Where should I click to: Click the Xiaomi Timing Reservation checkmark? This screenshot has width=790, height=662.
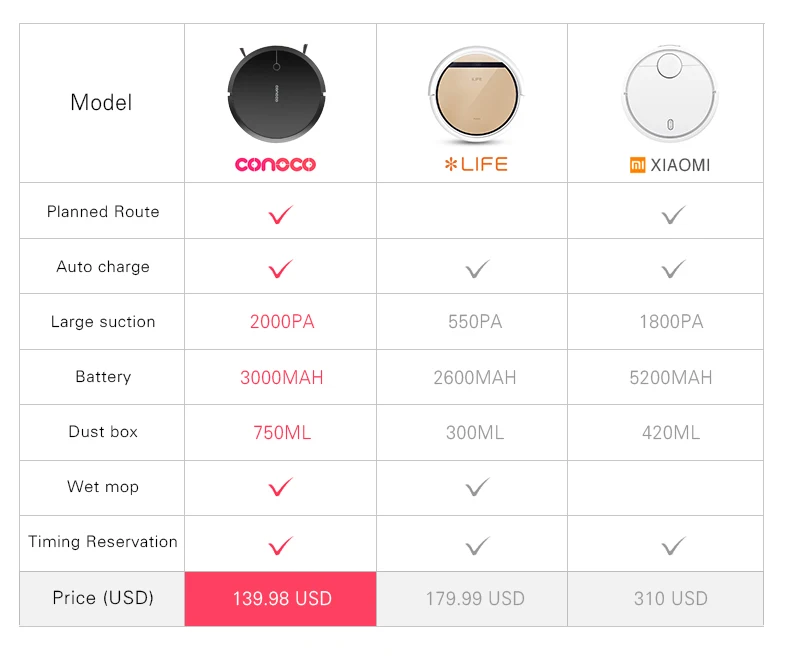[673, 546]
